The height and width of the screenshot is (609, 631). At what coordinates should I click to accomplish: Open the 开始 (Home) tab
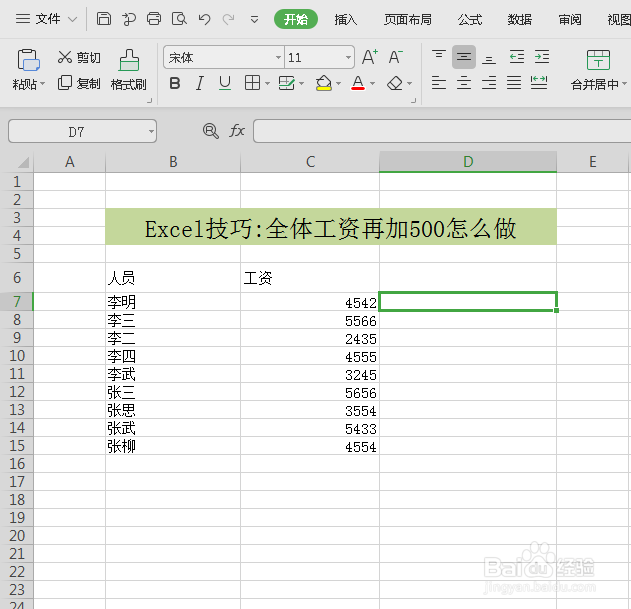pyautogui.click(x=296, y=19)
